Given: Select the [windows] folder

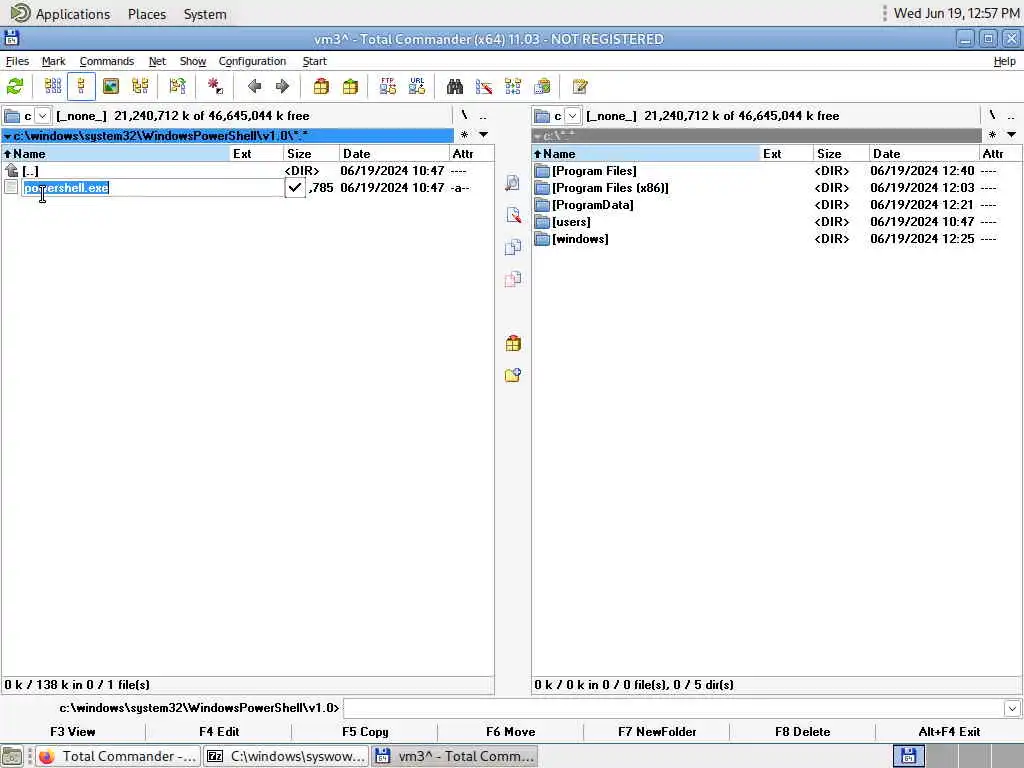Looking at the screenshot, I should tap(776, 238).
